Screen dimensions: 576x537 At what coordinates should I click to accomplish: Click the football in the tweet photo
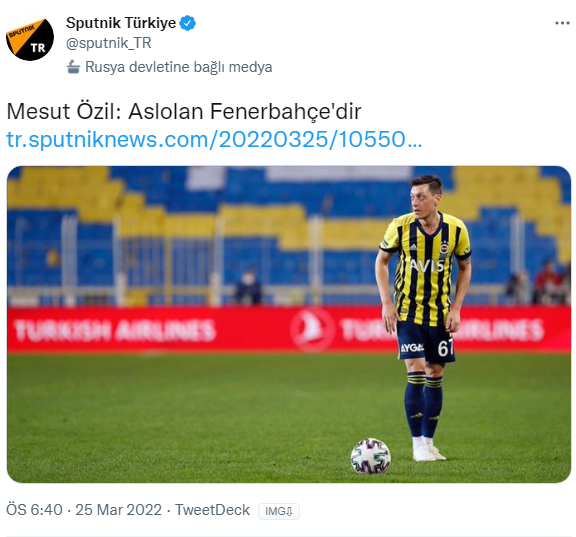coord(371,456)
